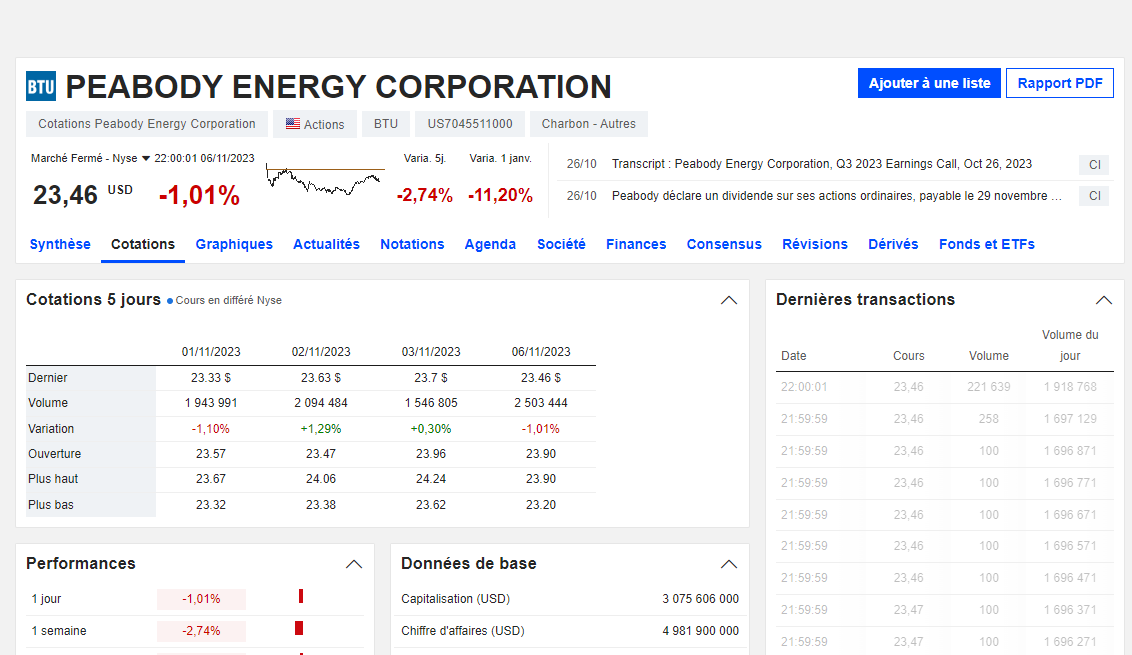
Task: Click the US flag Actions tag
Action: pos(315,124)
